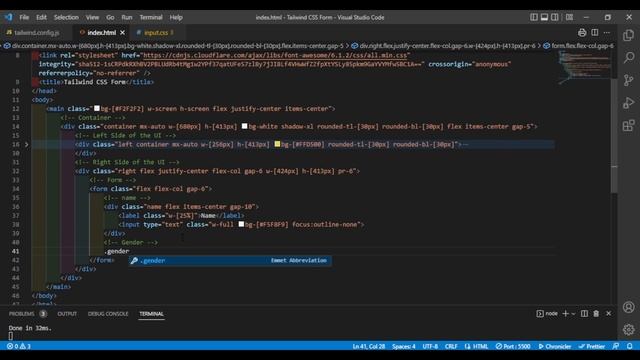Open the Selection menu
The height and width of the screenshot is (360, 640).
66,17
